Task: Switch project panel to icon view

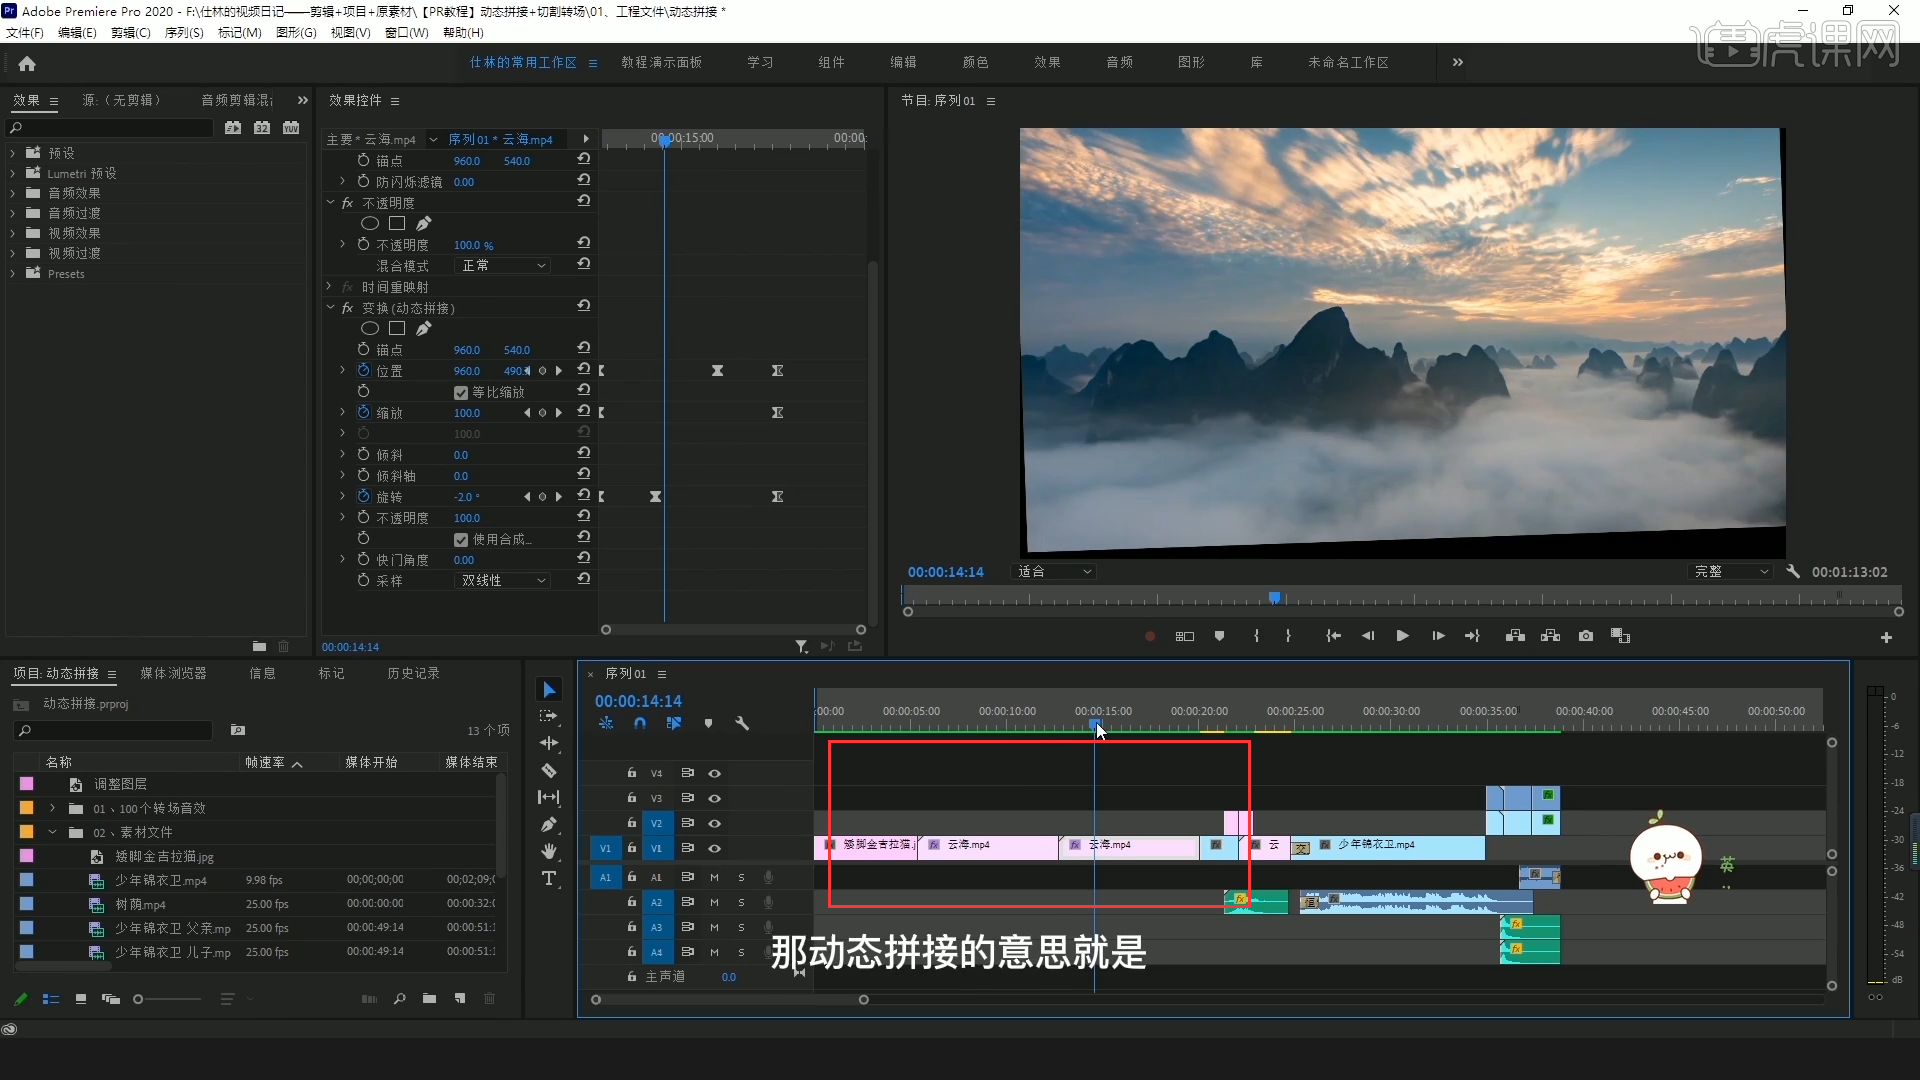Action: tap(81, 999)
